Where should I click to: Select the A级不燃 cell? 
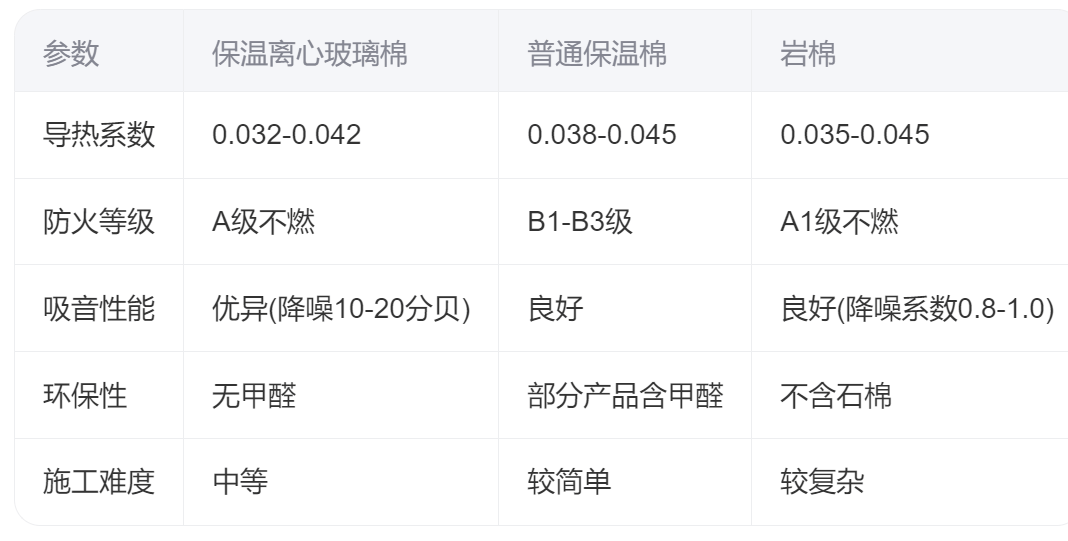point(264,222)
